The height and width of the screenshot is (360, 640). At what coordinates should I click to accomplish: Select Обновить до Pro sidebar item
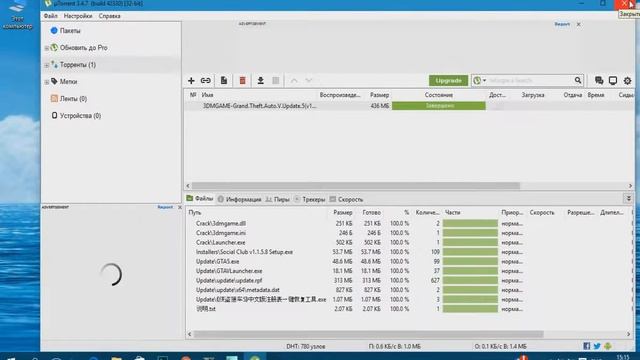point(84,48)
